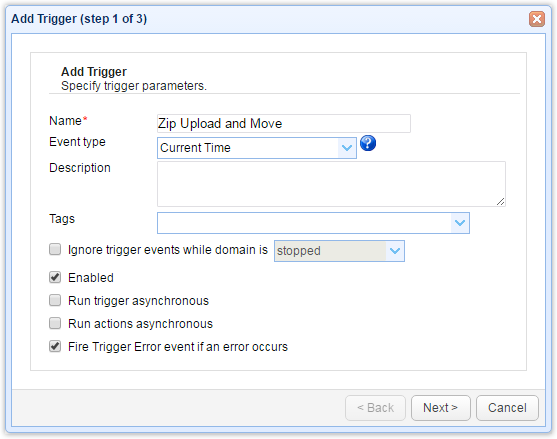Enable Run actions asynchronous
This screenshot has height=439, width=557.
pos(55,324)
